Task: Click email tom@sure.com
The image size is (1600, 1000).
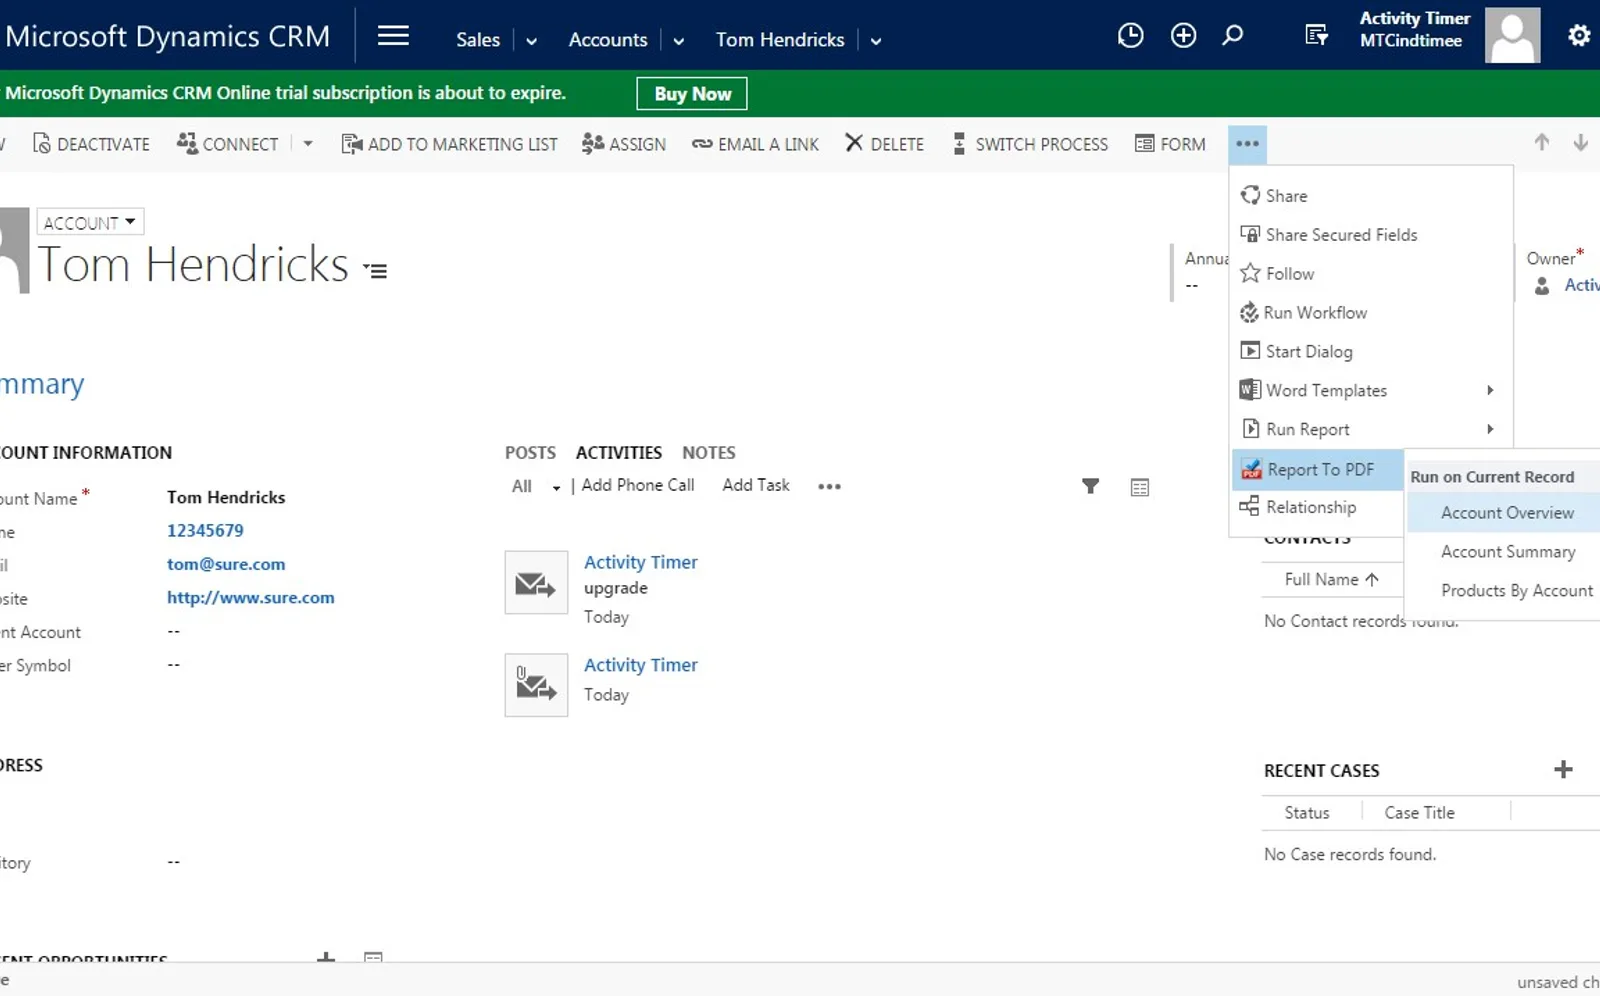Action: pyautogui.click(x=226, y=565)
